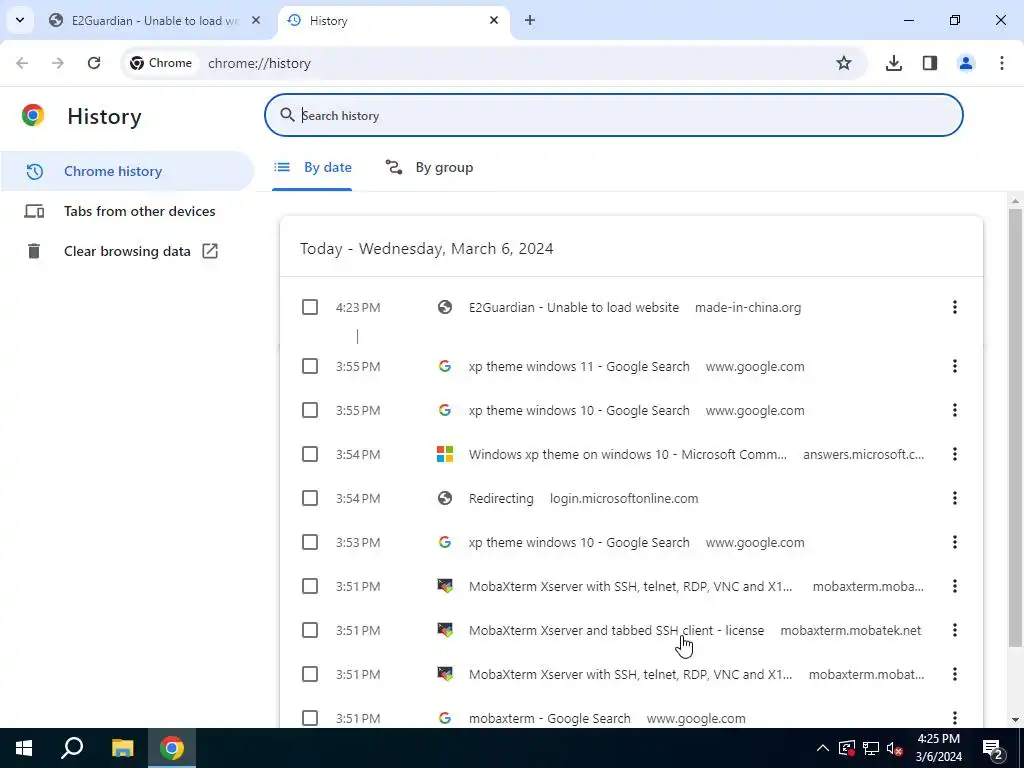
Task: Click the Google favicon on windows 11 entry
Action: [x=445, y=366]
